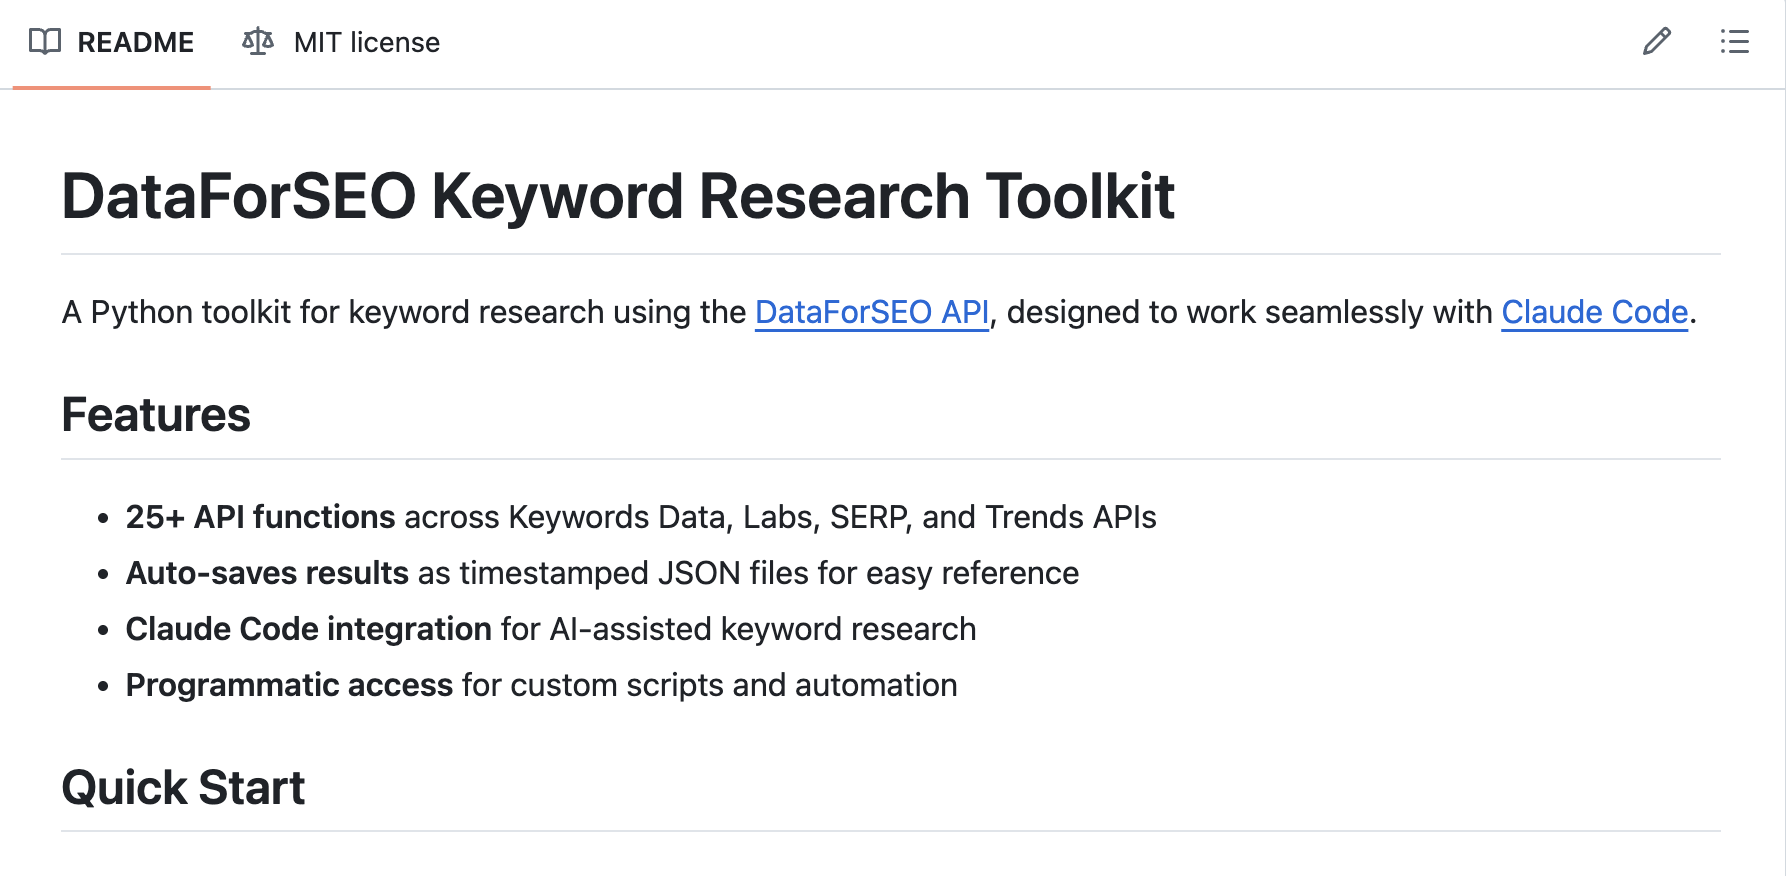The image size is (1786, 876).
Task: Open the outline list icon at top right
Action: click(x=1735, y=42)
